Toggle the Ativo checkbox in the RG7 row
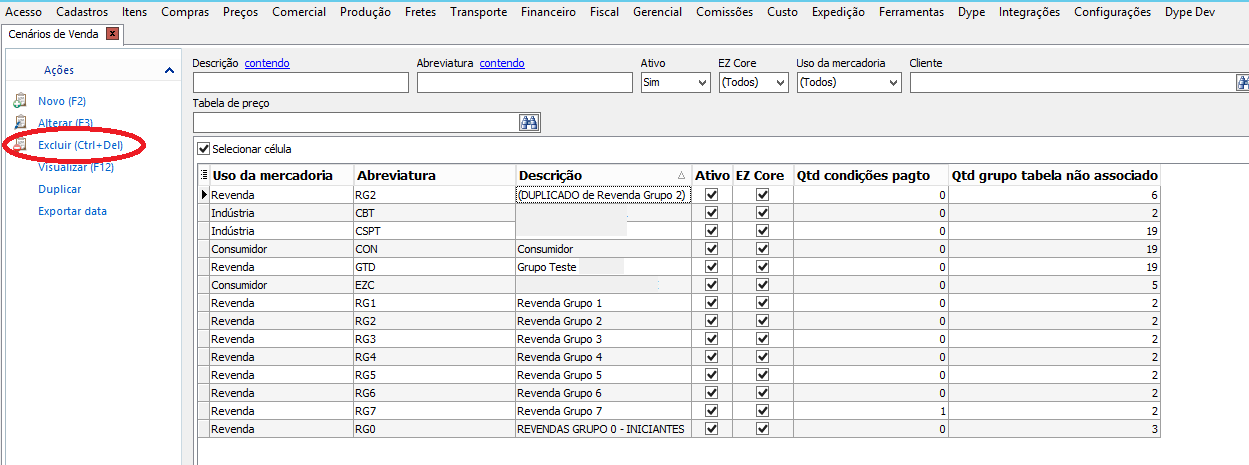 point(712,411)
